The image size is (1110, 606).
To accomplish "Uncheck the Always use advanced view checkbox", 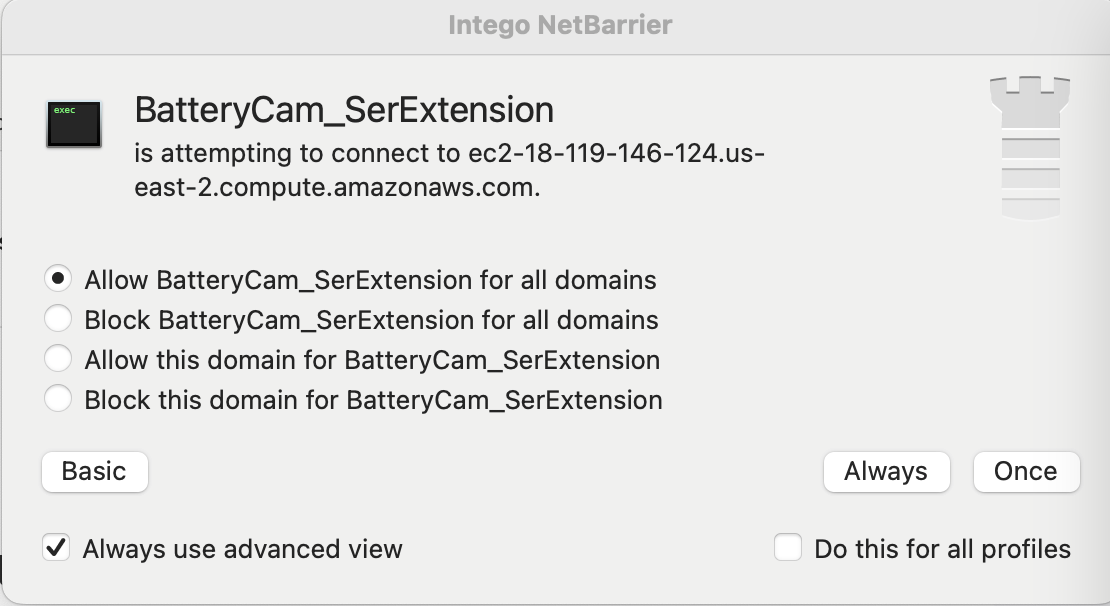I will [x=57, y=548].
